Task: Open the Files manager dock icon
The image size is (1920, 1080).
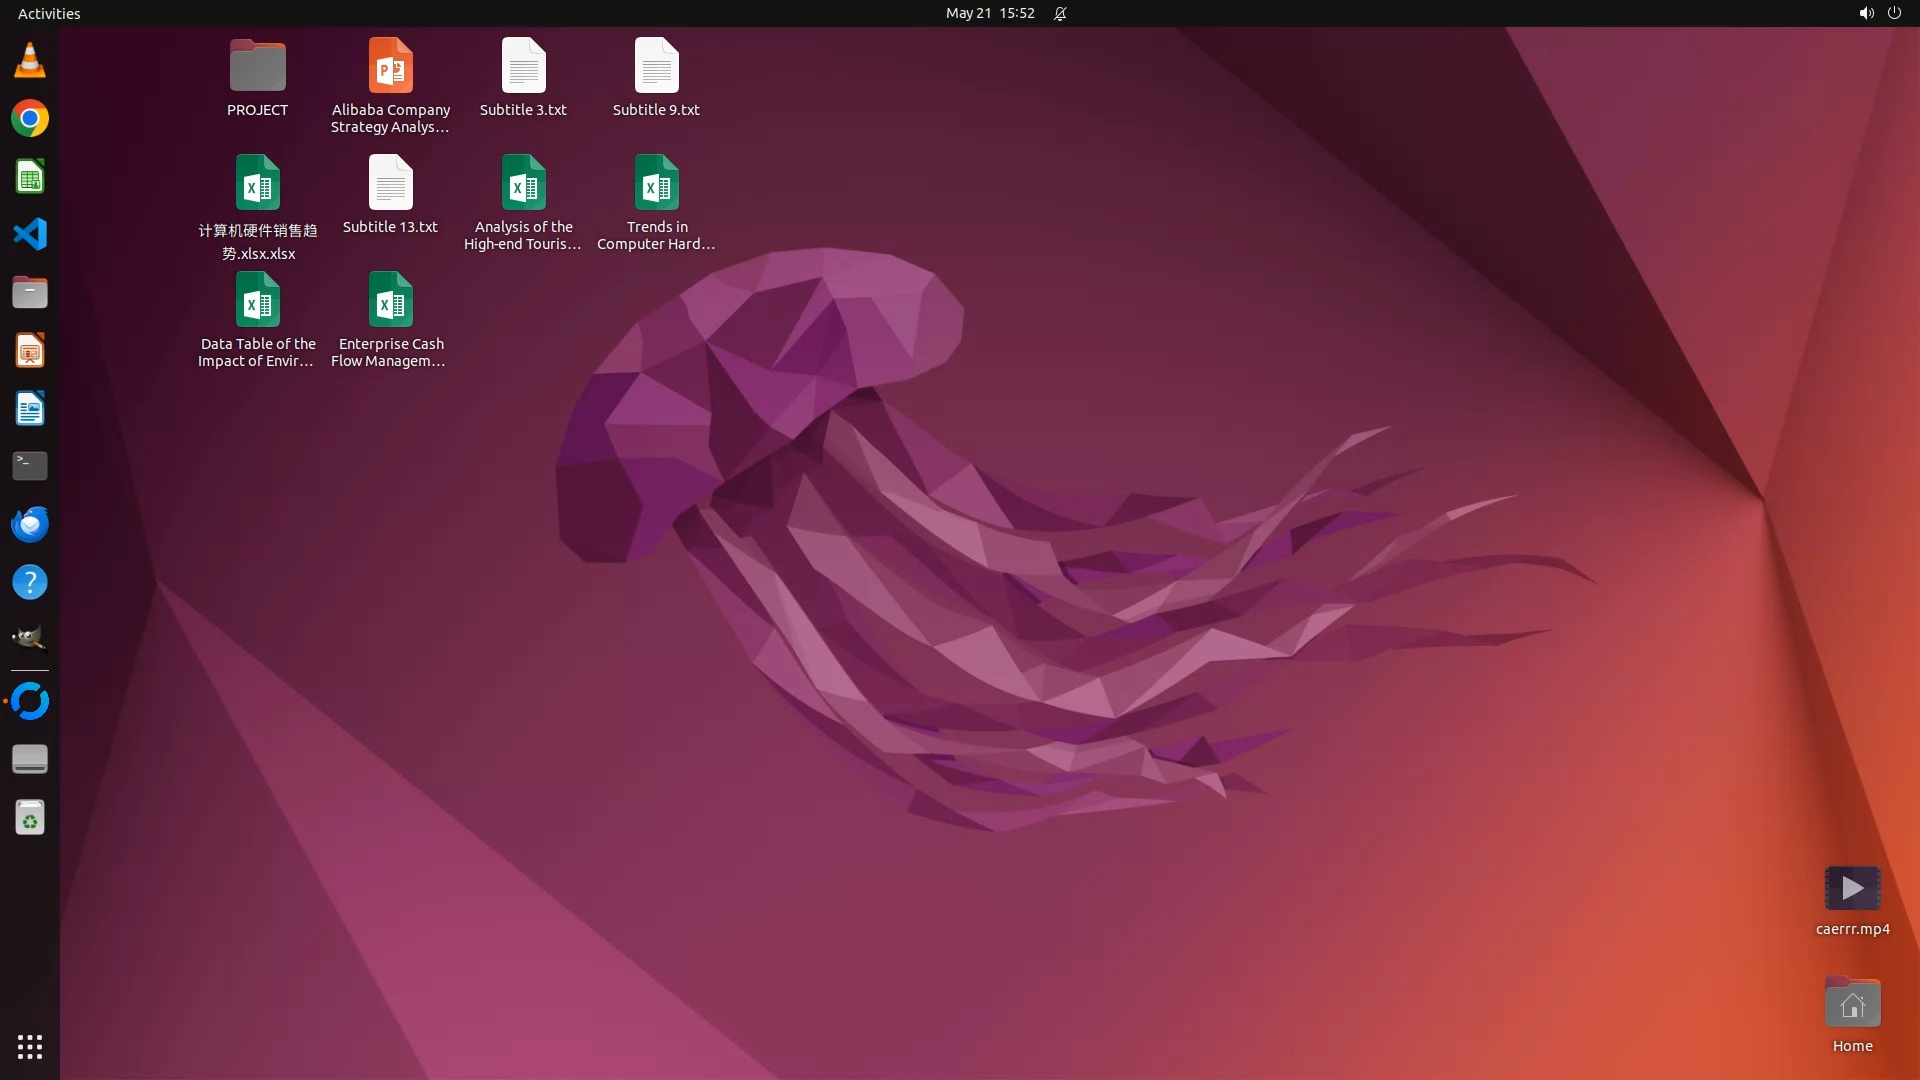Action: [30, 293]
